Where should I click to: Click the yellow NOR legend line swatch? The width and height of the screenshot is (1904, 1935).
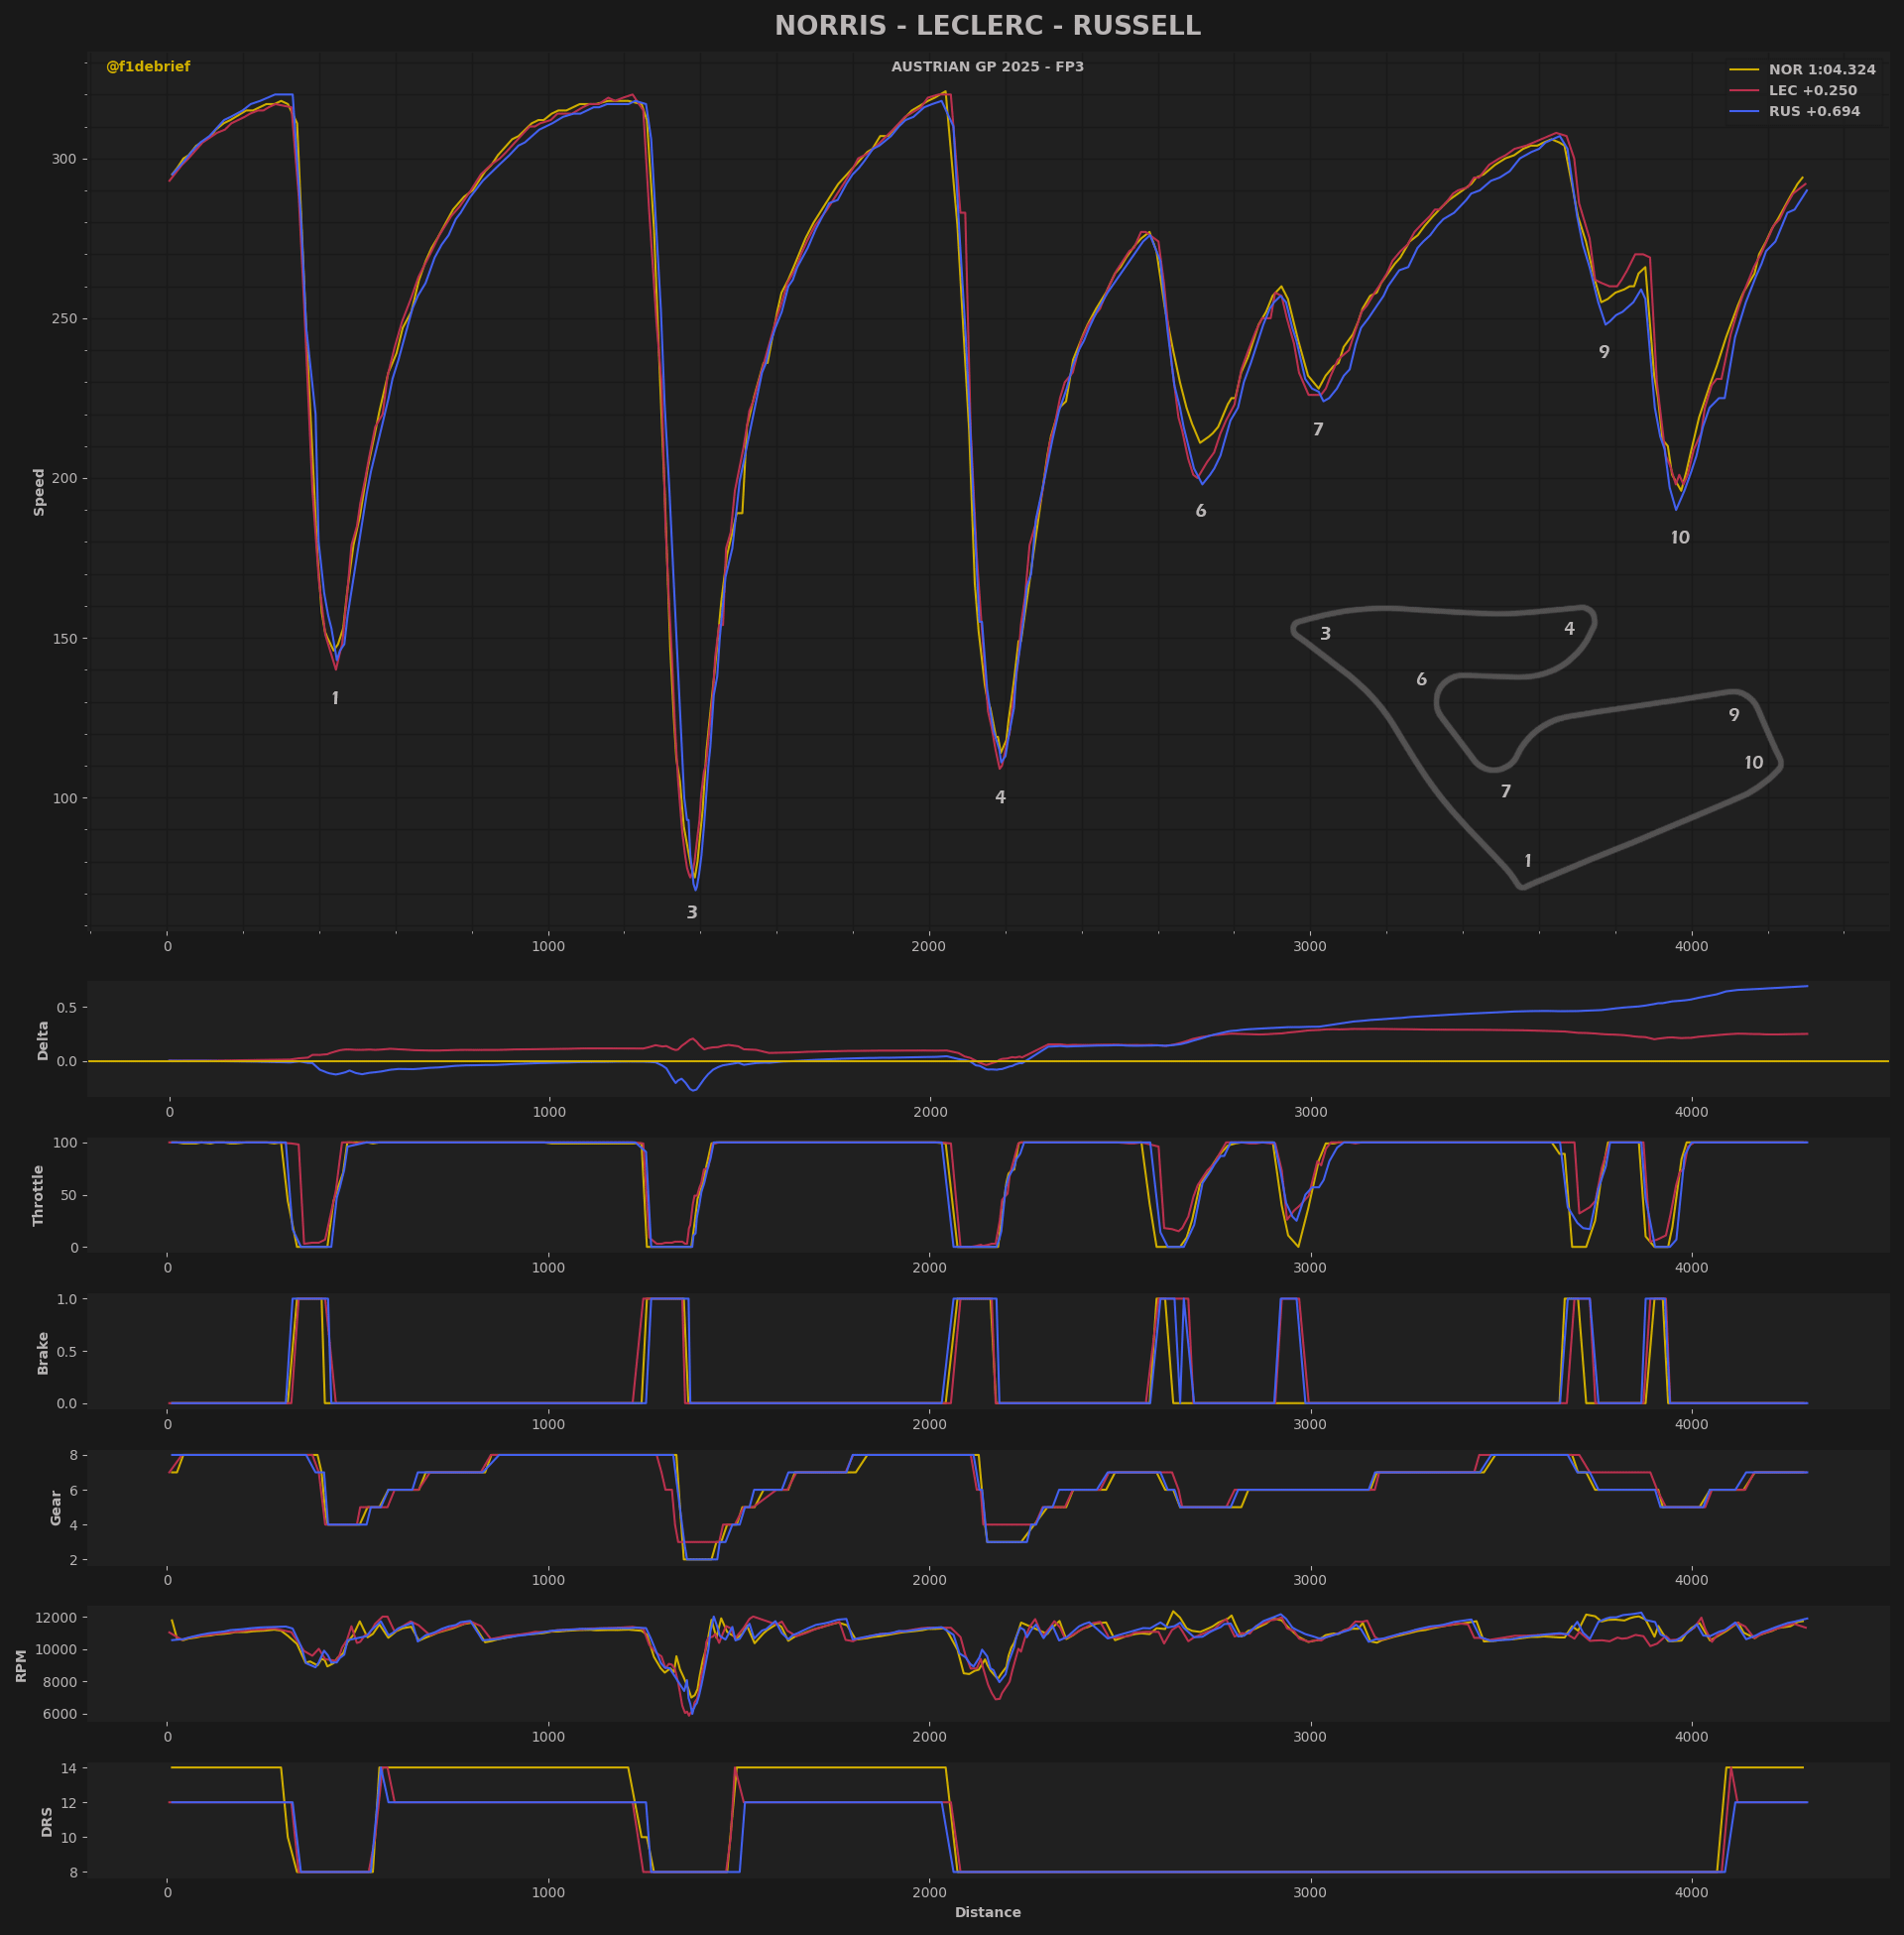point(1744,70)
